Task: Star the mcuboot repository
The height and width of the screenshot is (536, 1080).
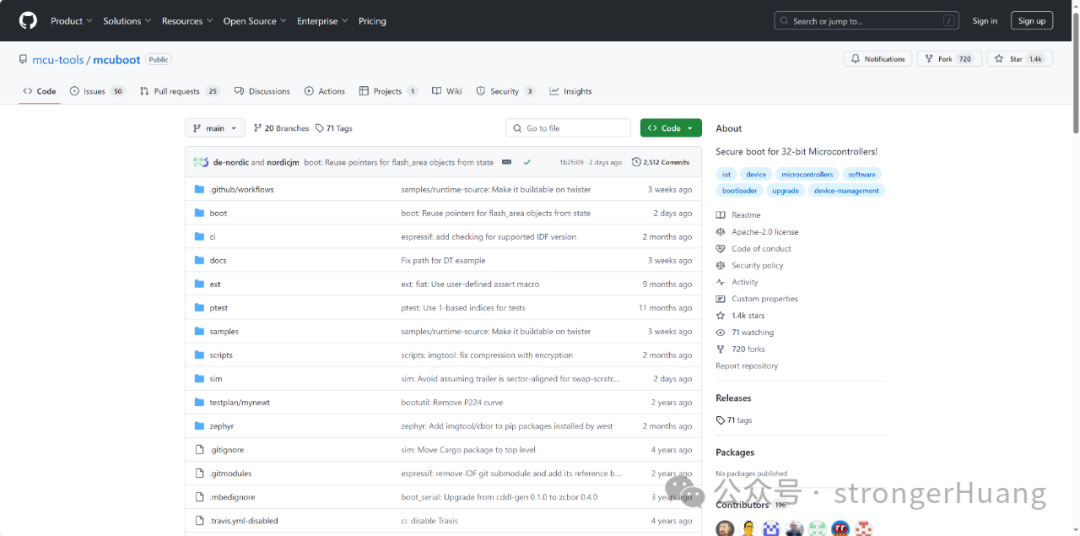Action: pos(1020,59)
